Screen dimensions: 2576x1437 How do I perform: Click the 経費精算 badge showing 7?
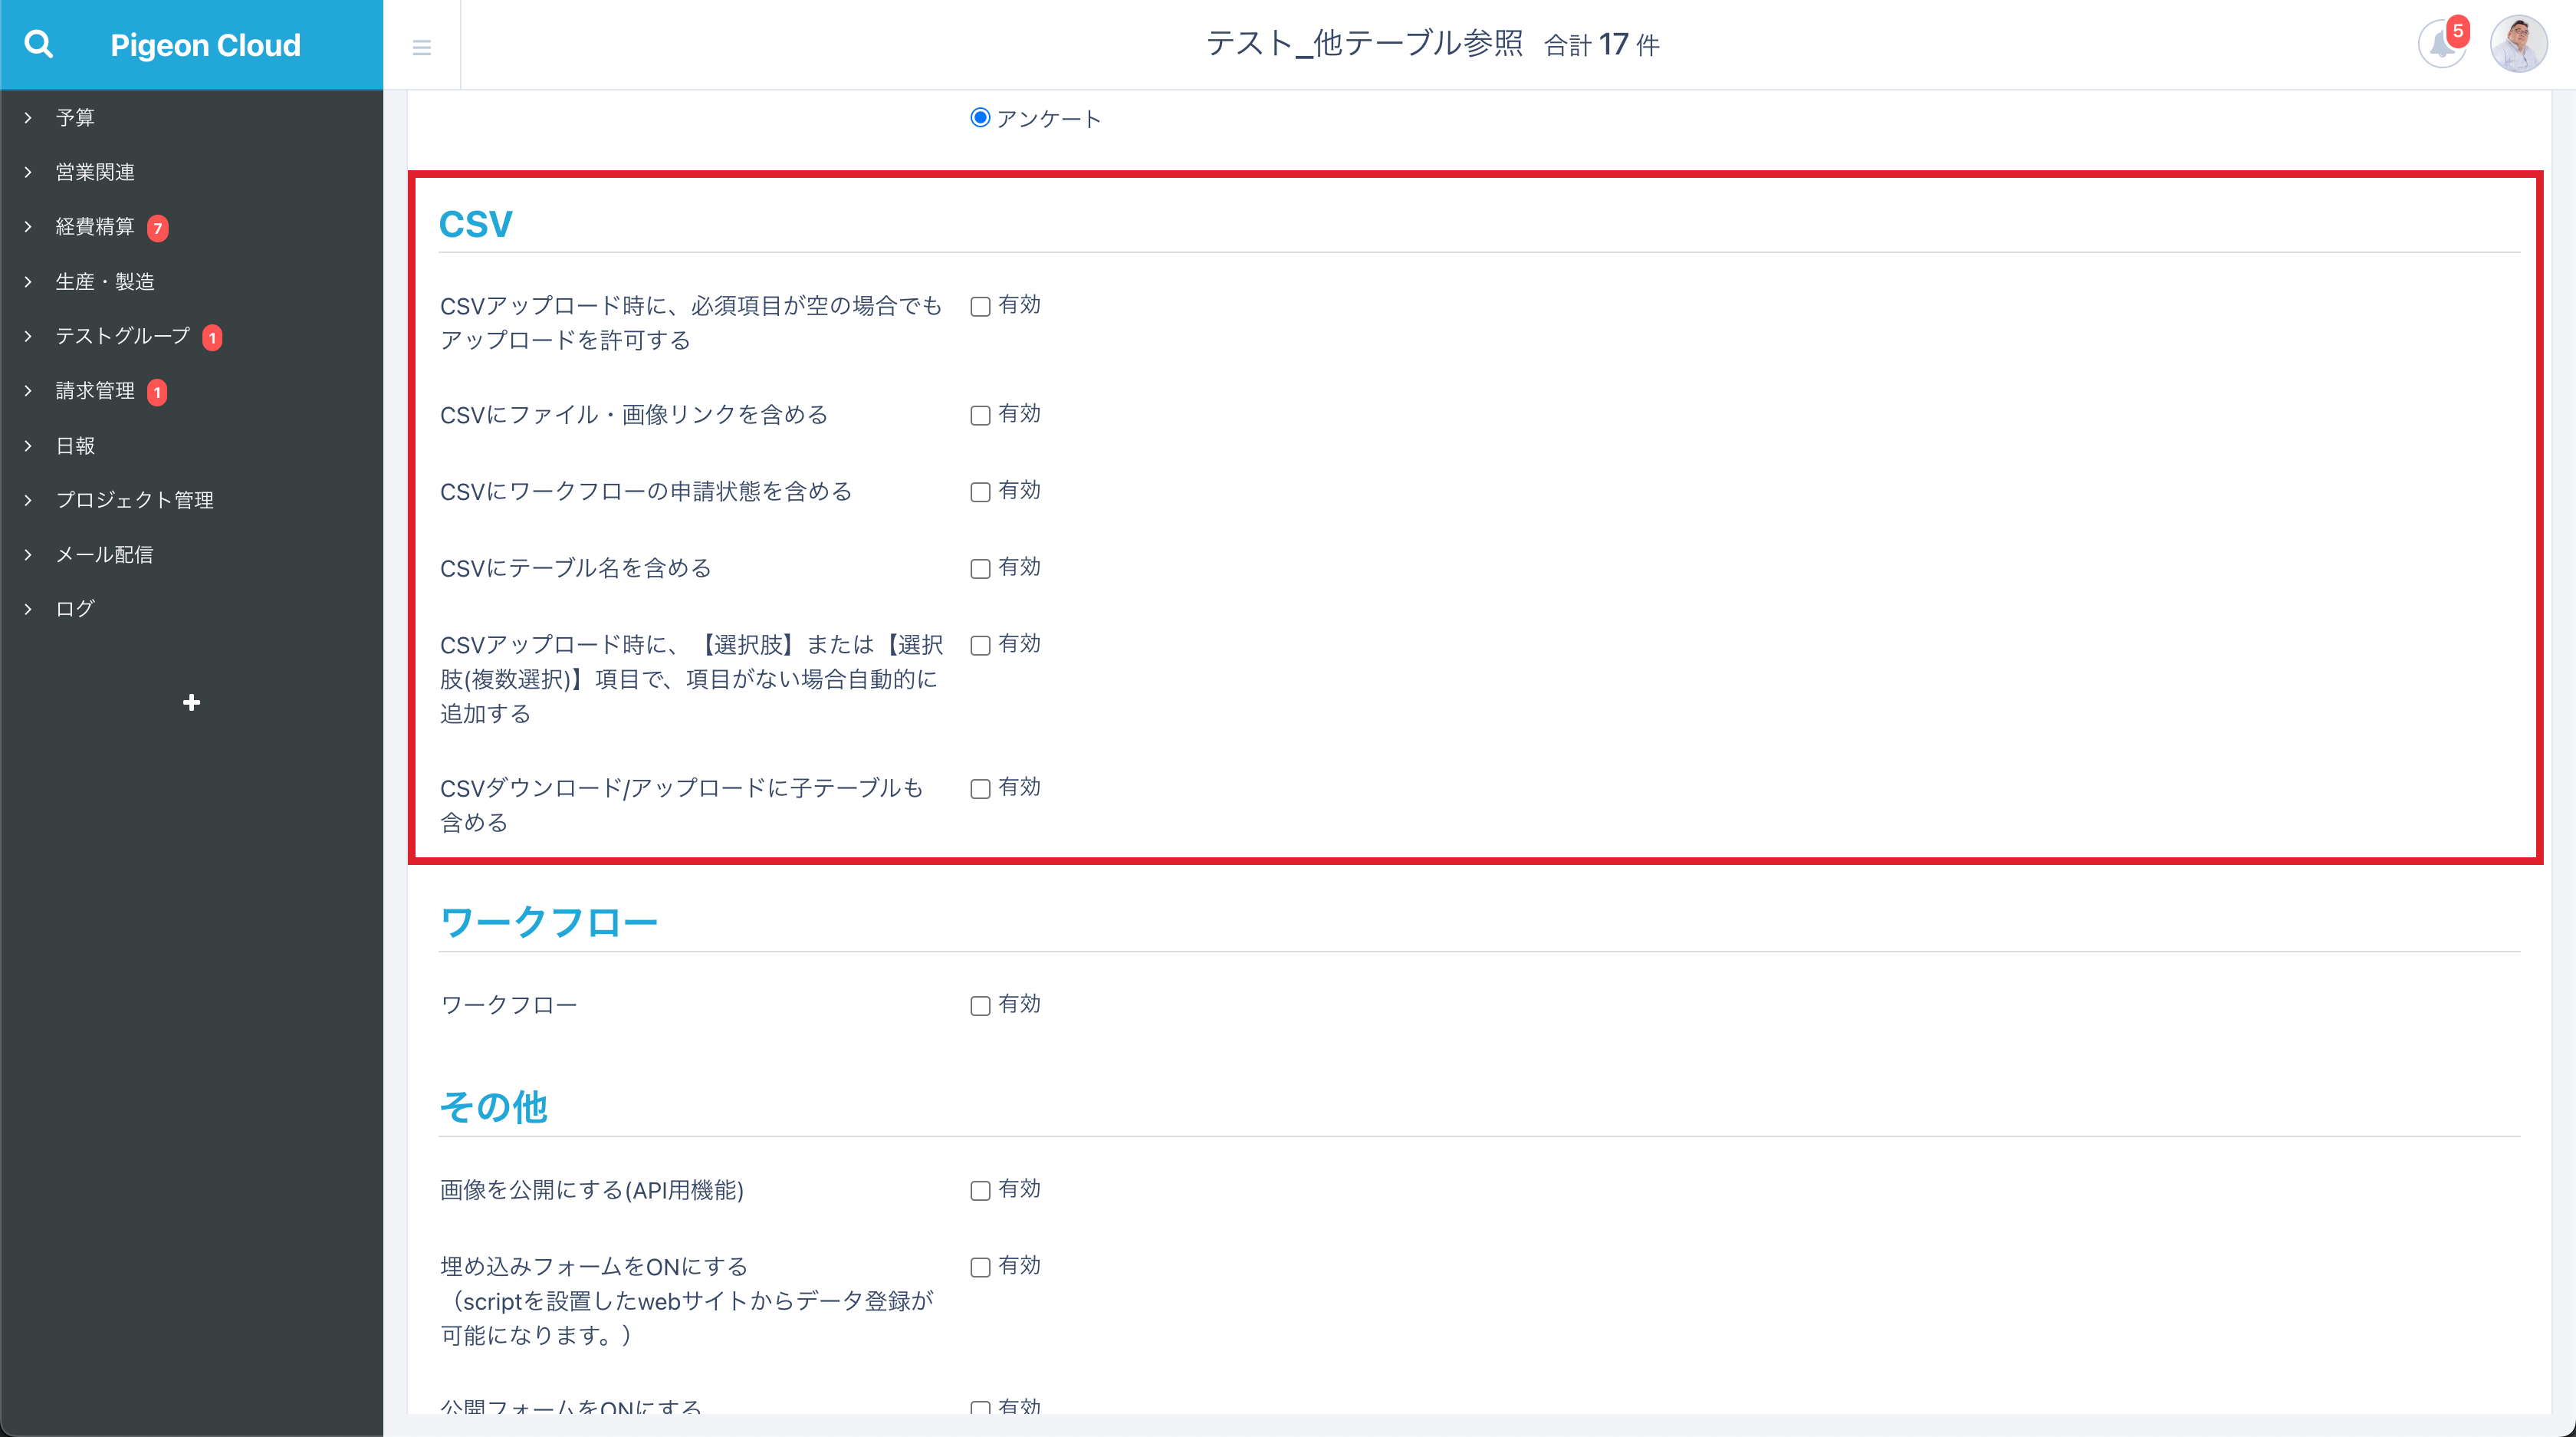click(157, 228)
